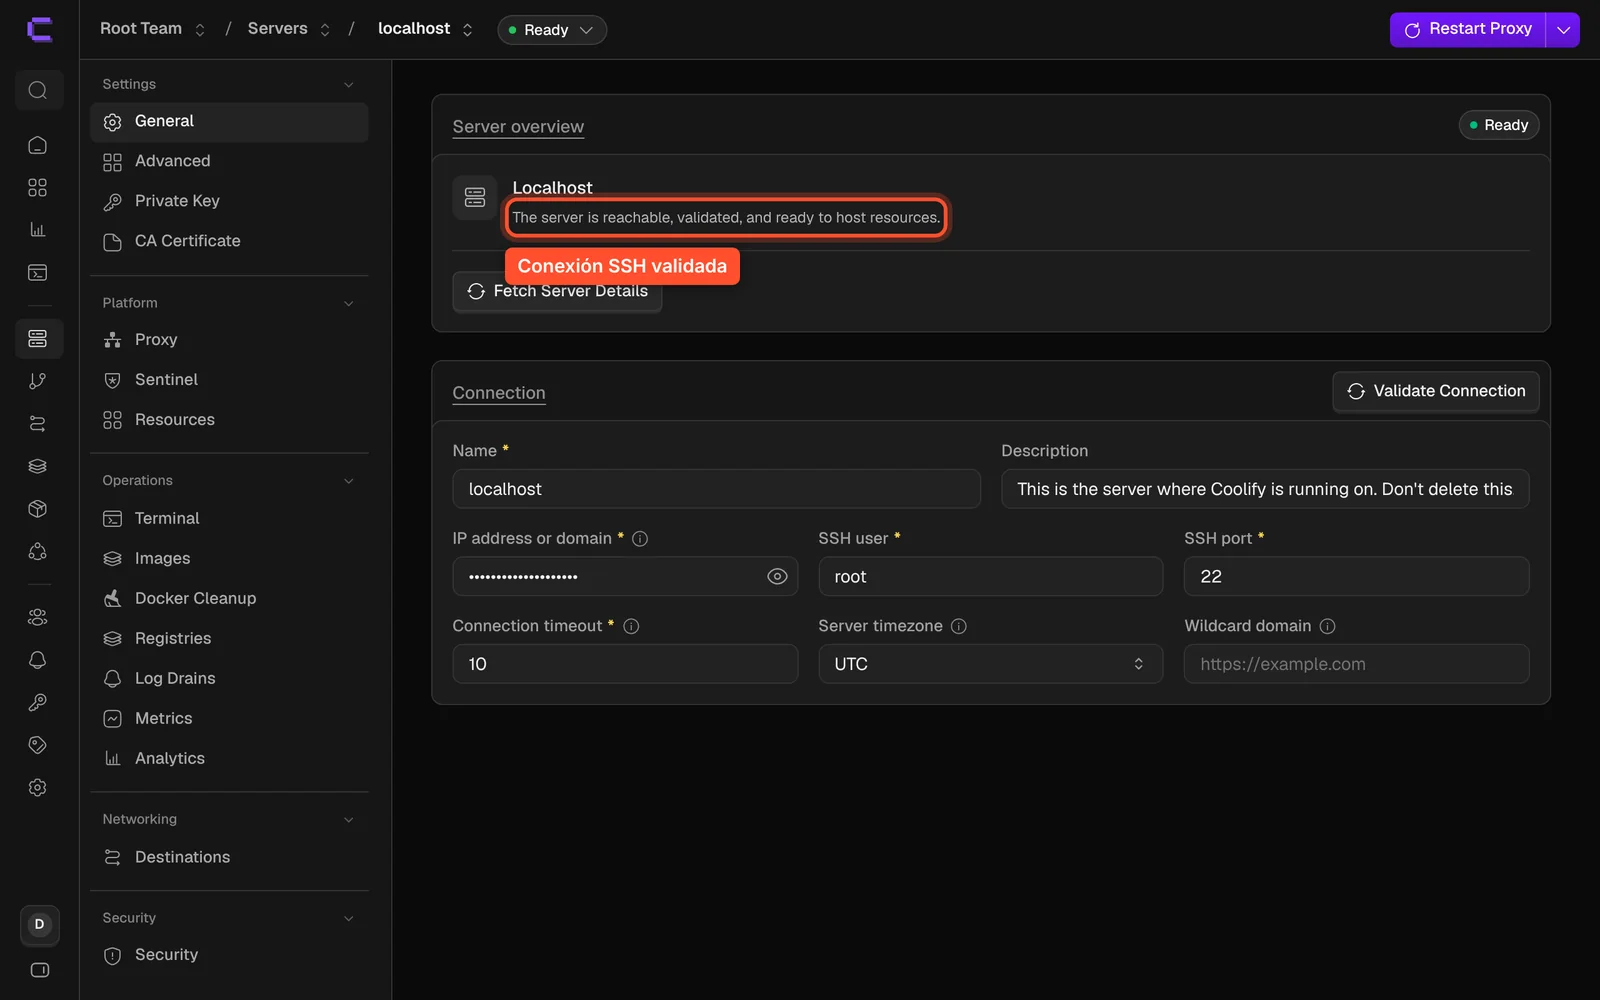Open the terminal icon in left rail

(38, 272)
